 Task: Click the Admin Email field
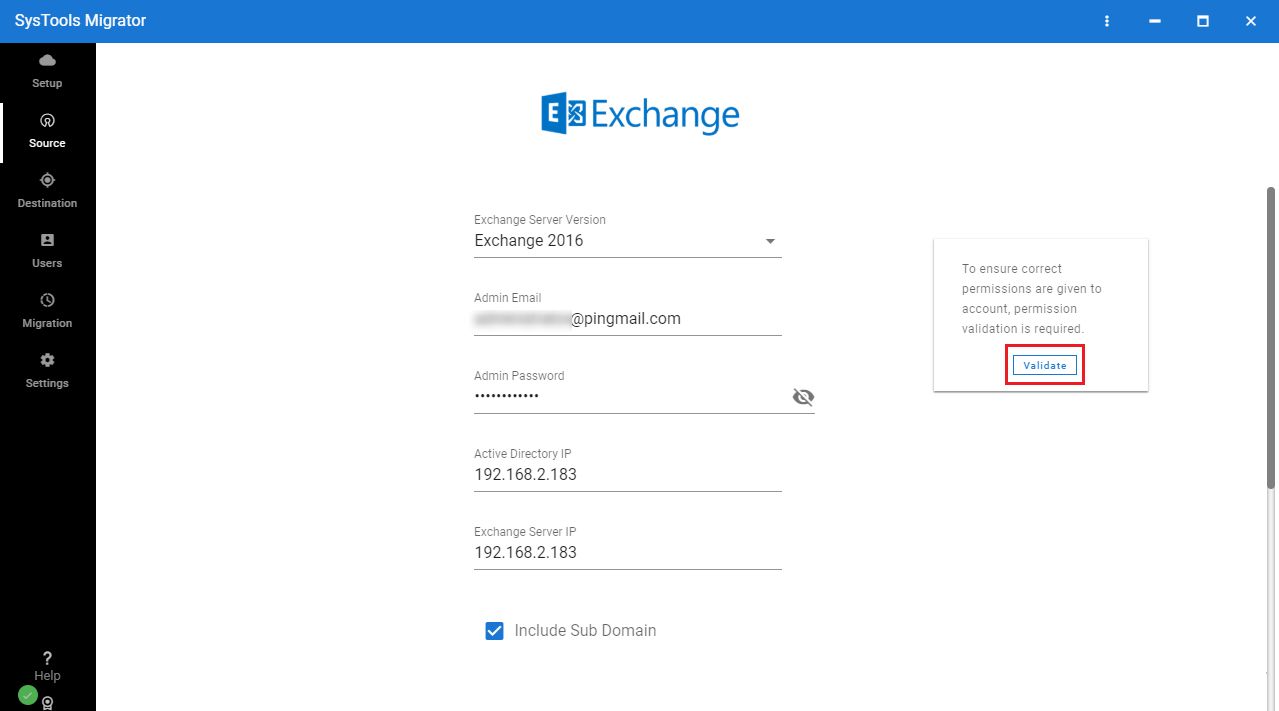[x=628, y=319]
